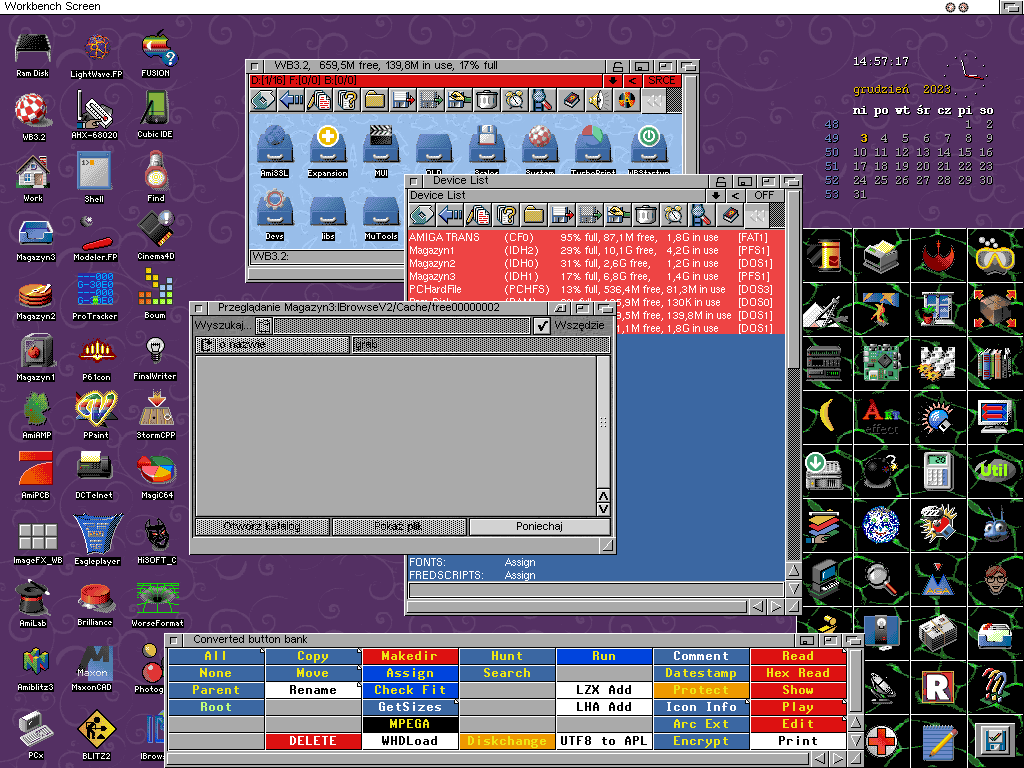Screen dimensions: 1024x768
Task: Open the calculator dock icon
Action: 938,470
